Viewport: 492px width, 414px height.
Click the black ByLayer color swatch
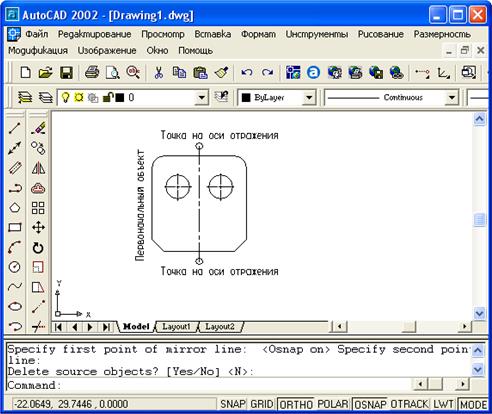coord(246,98)
